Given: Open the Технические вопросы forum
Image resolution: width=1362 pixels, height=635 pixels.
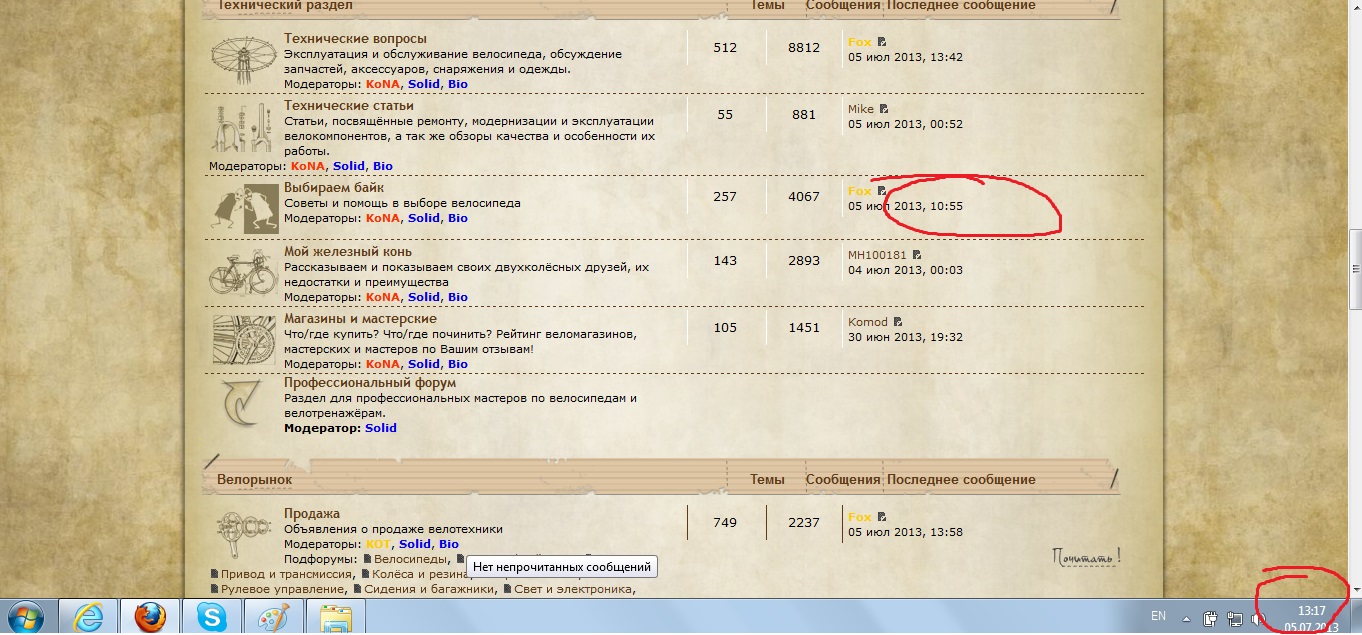Looking at the screenshot, I should [x=355, y=39].
